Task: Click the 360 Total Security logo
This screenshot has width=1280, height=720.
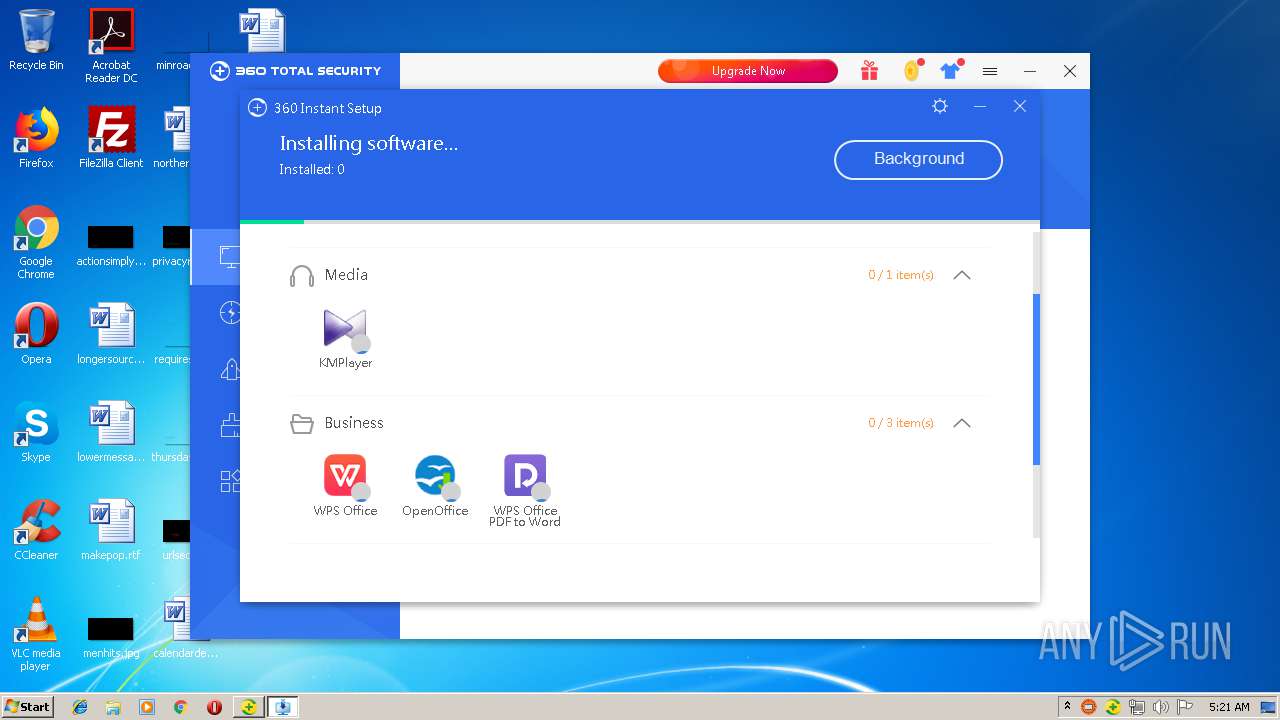Action: [295, 71]
